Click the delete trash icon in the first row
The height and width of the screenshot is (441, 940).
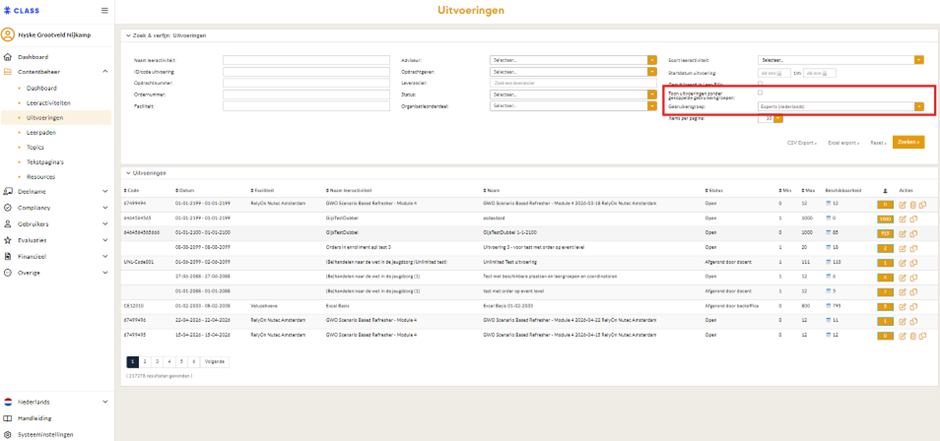coord(912,204)
